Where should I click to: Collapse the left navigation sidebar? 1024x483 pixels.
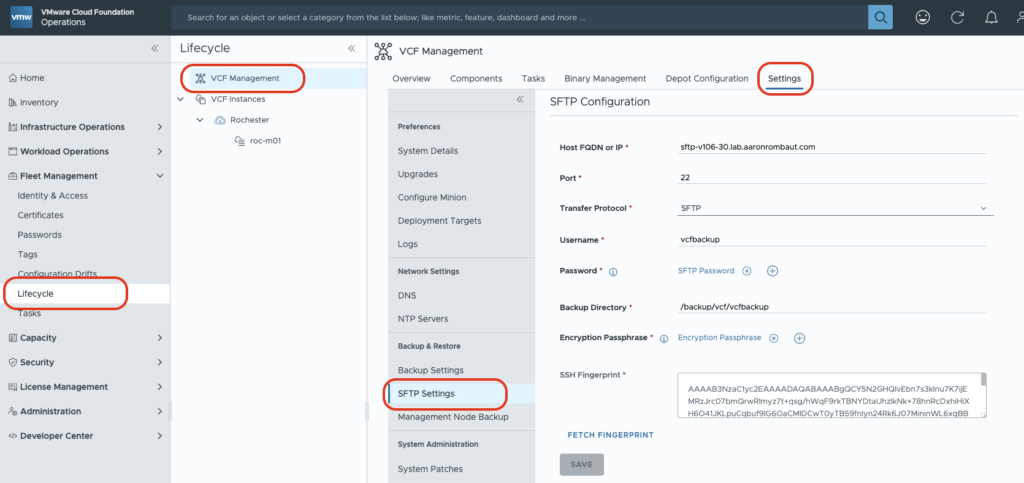[154, 48]
